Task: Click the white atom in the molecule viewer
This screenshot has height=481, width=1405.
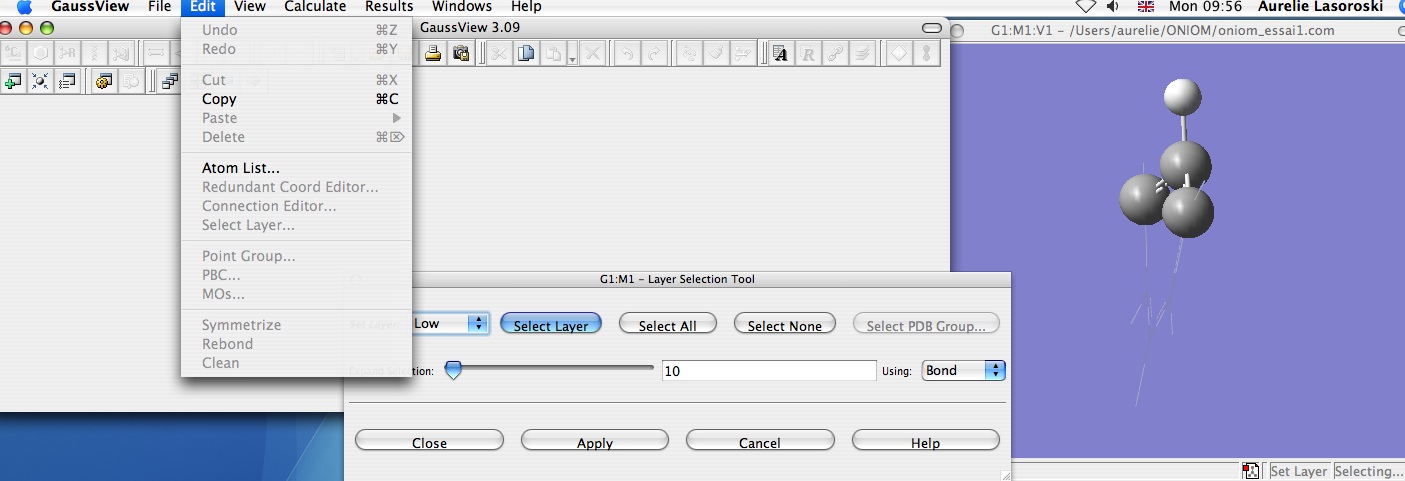Action: click(1183, 97)
